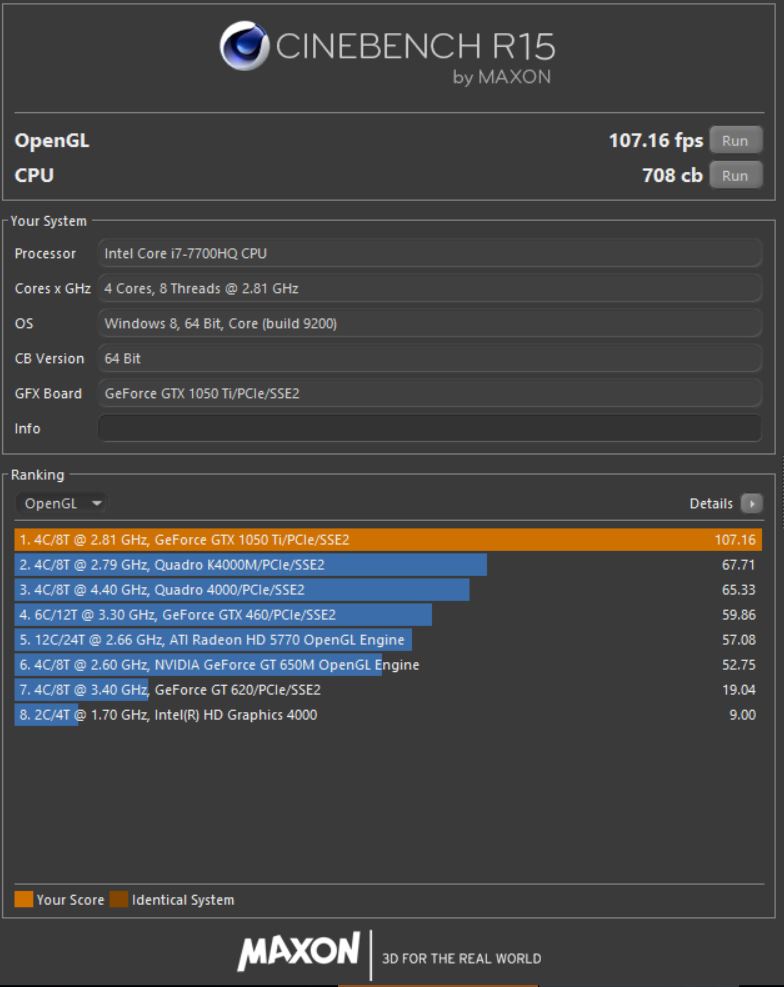
Task: Select the Processor field Intel Core i7-7700HQ
Action: pos(430,253)
